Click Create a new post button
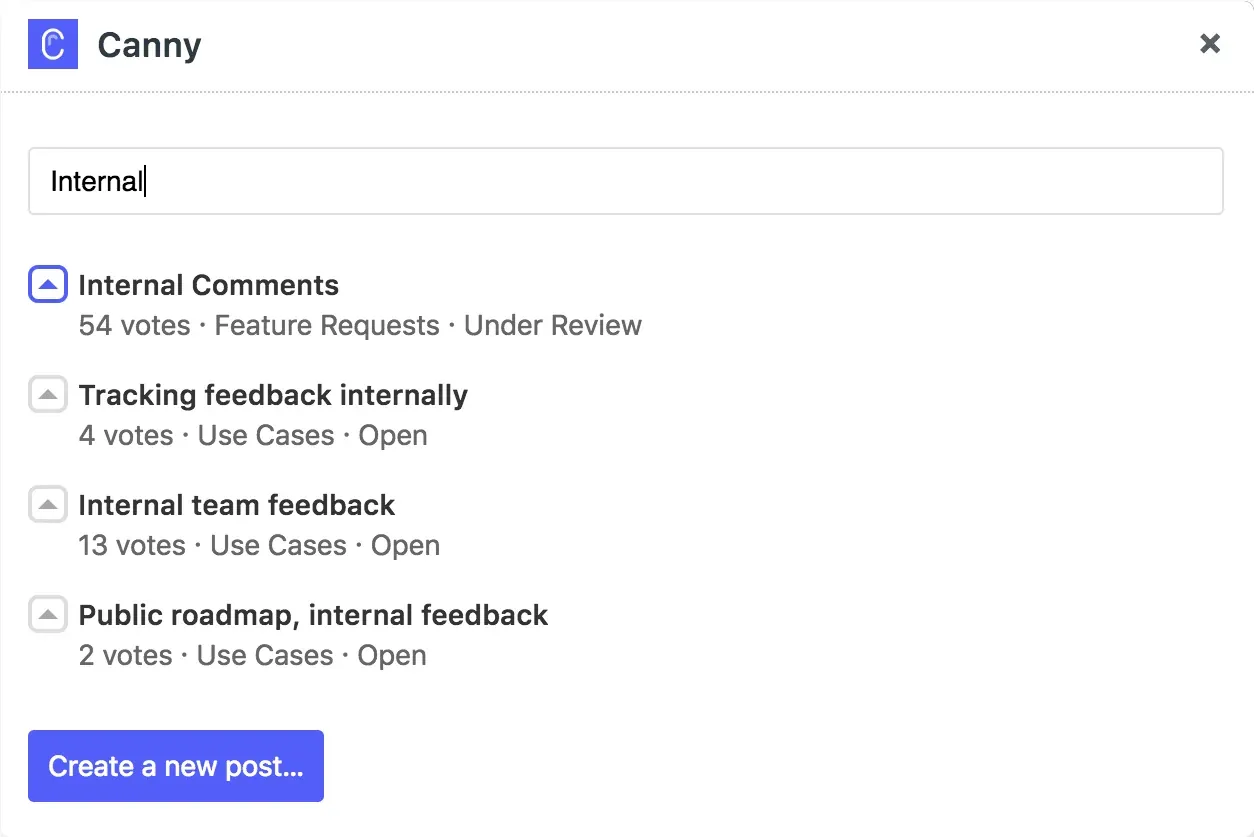1254x837 pixels. coord(176,765)
